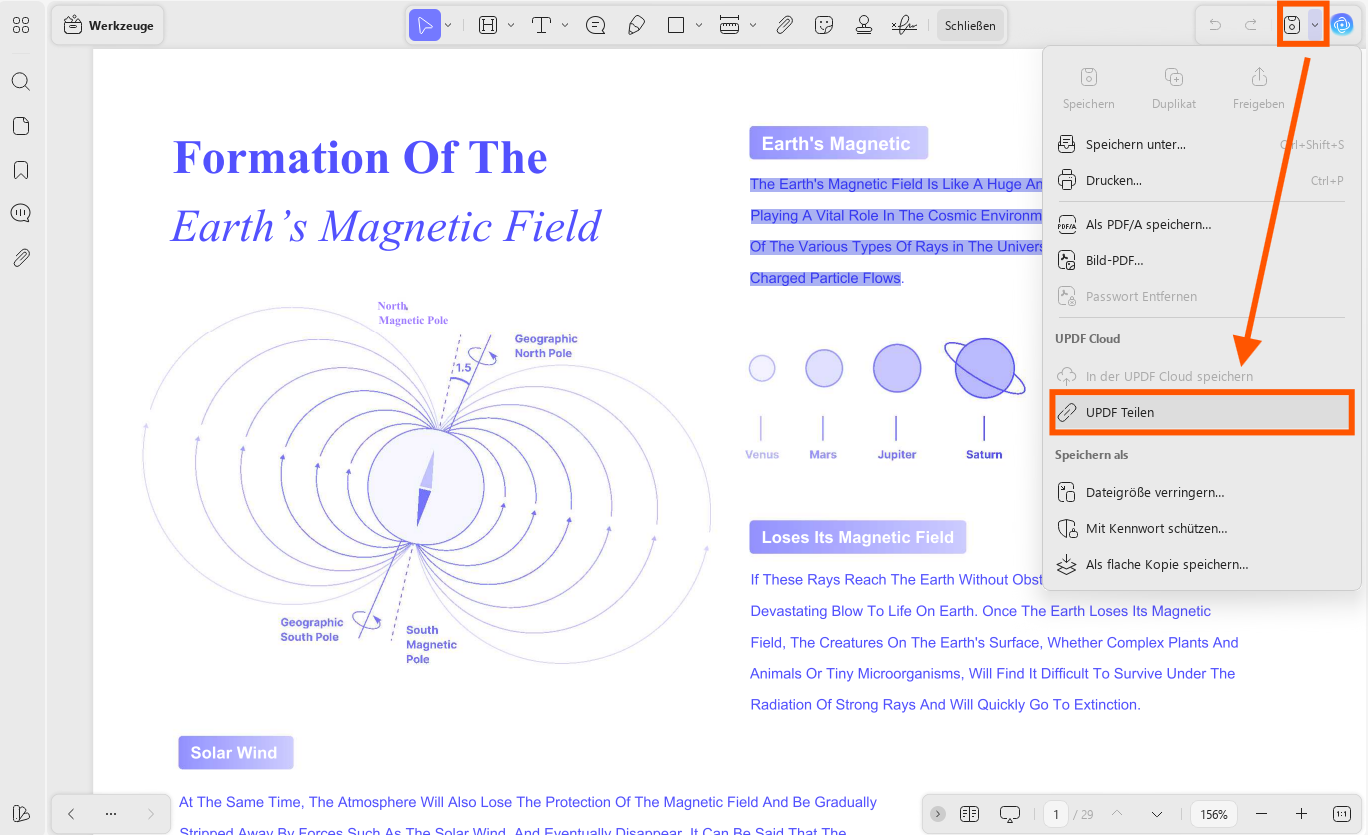This screenshot has height=835, width=1368.
Task: Zoom out with minus button
Action: click(1262, 814)
